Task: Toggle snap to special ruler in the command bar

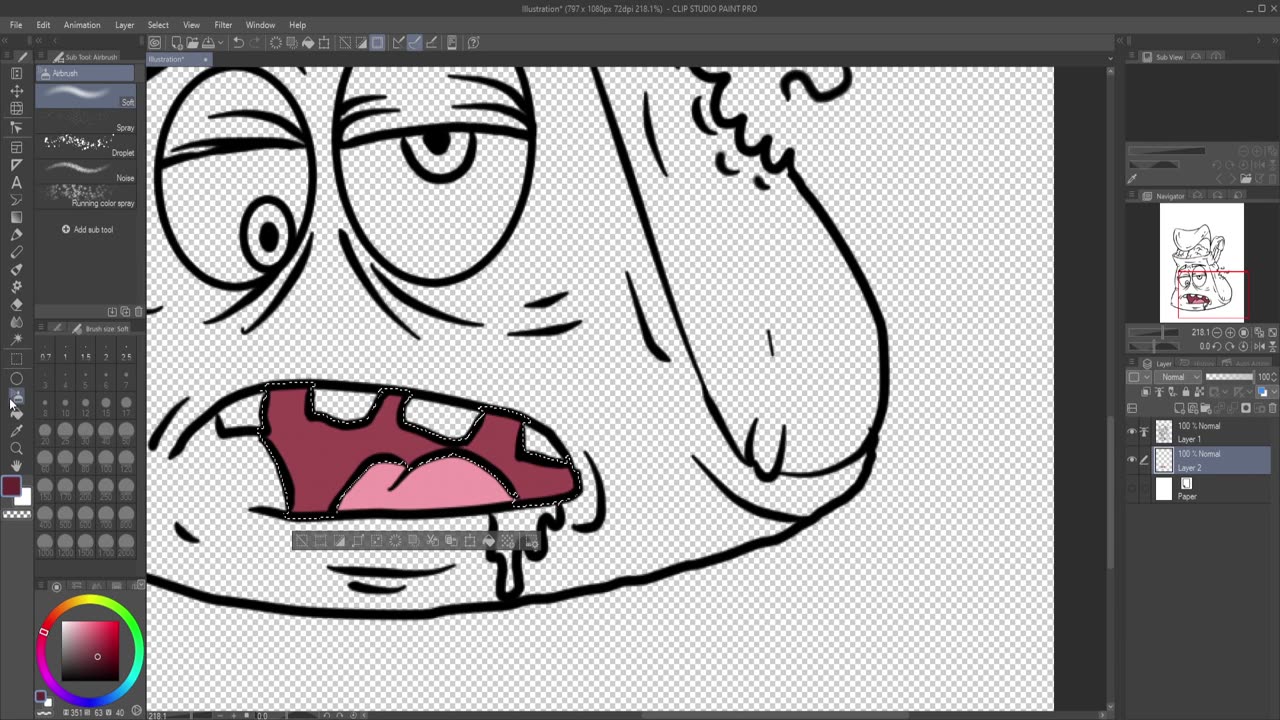Action: [414, 43]
